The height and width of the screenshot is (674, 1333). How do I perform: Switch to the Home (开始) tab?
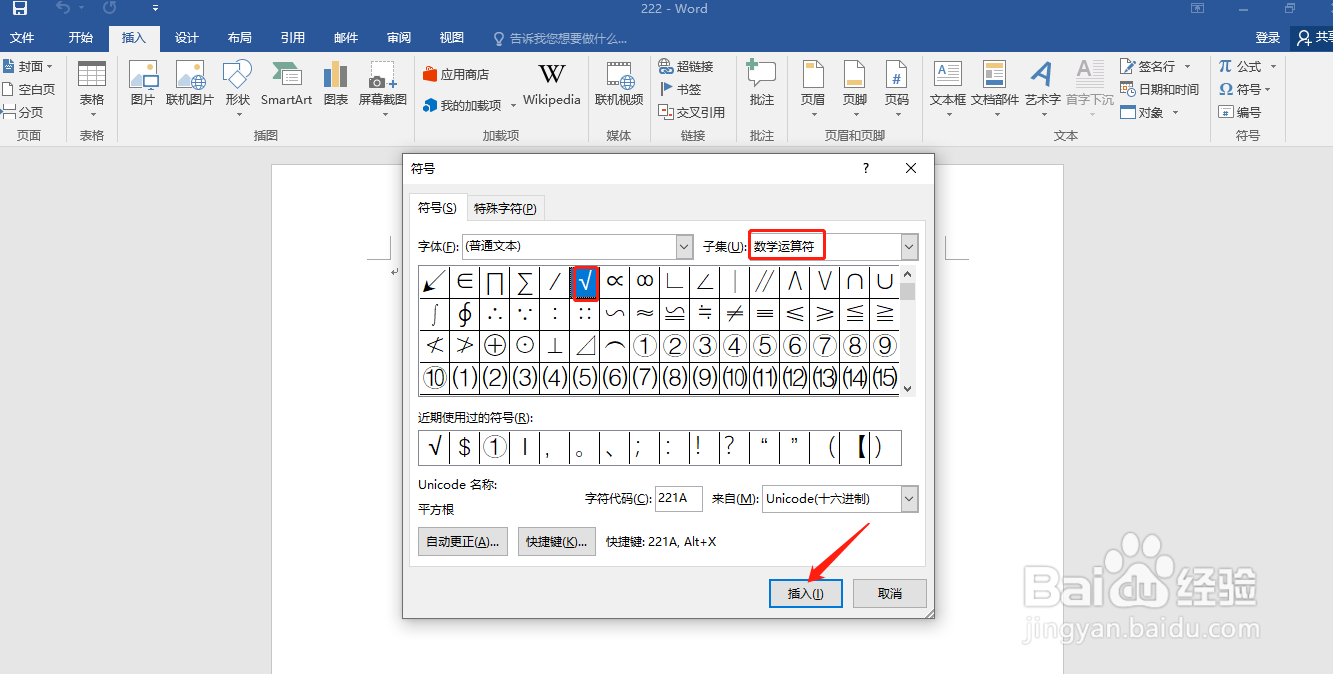tap(81, 38)
